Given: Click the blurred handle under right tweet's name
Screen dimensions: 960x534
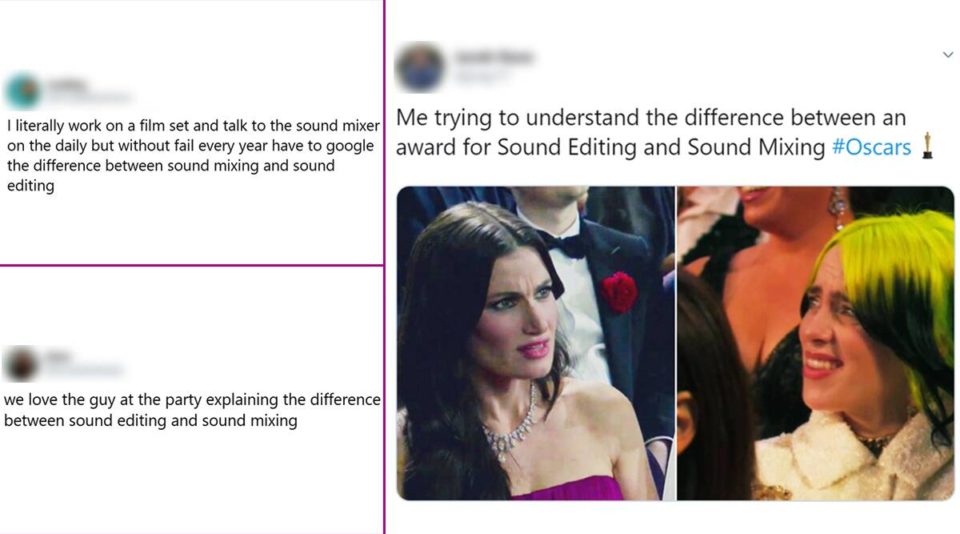Looking at the screenshot, I should click(482, 77).
